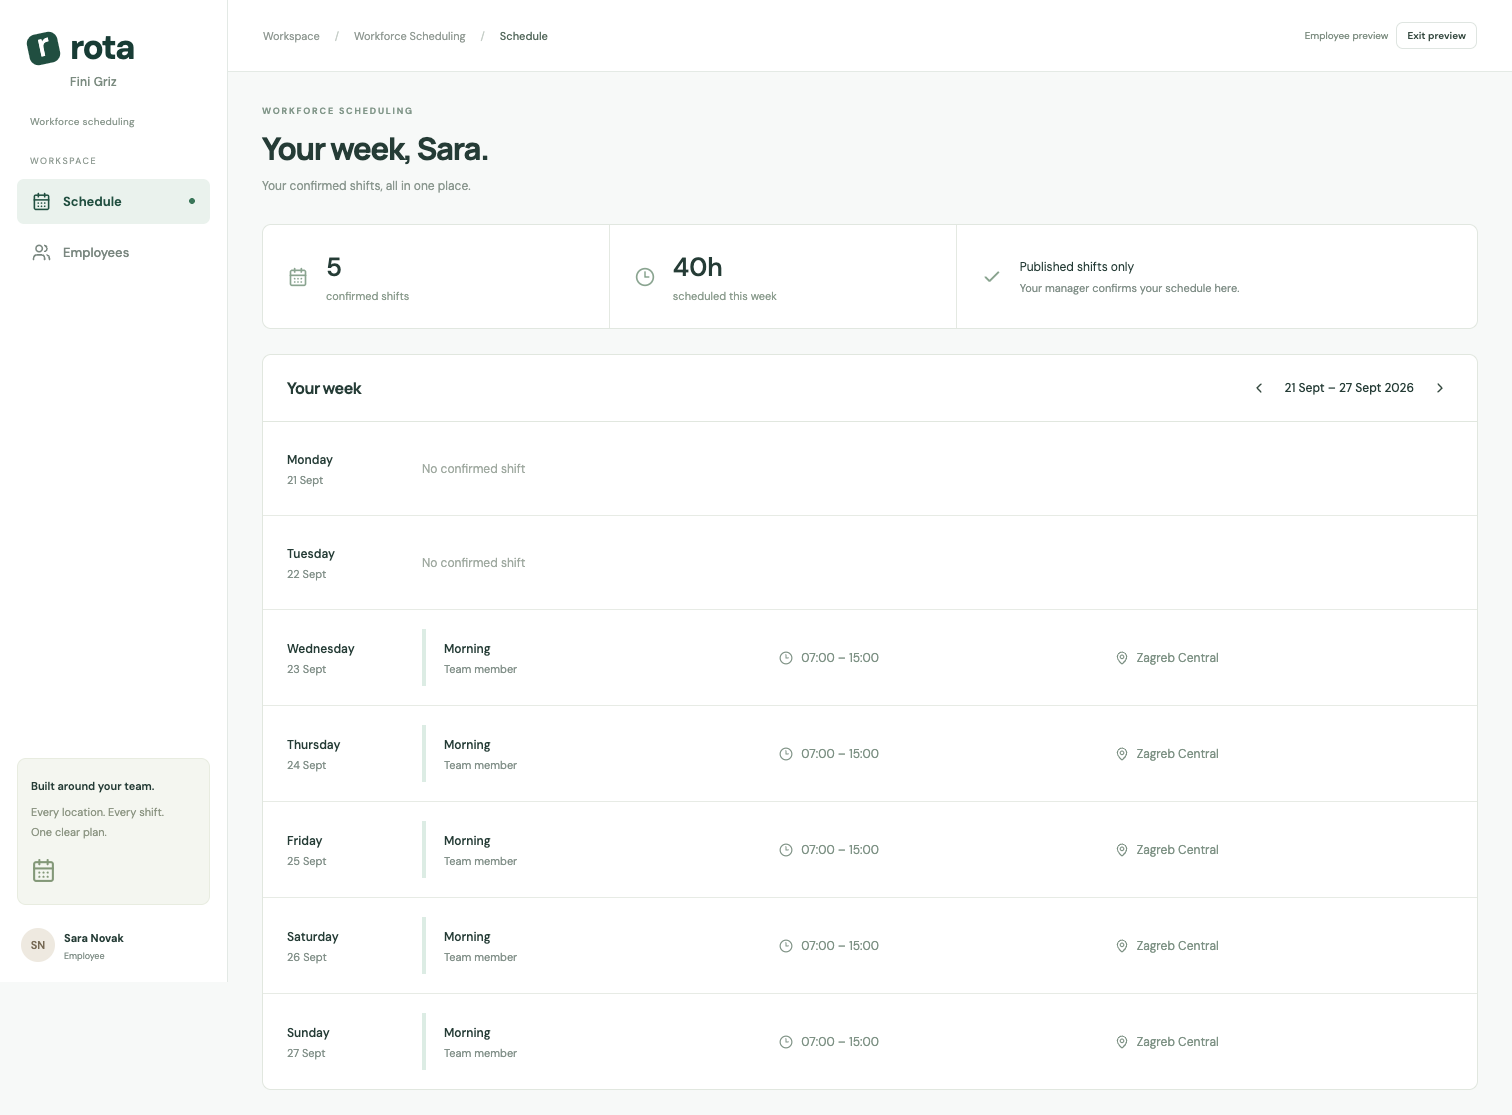This screenshot has height=1115, width=1512.
Task: Click the calendar icon beside confirmed shifts
Action: [298, 277]
